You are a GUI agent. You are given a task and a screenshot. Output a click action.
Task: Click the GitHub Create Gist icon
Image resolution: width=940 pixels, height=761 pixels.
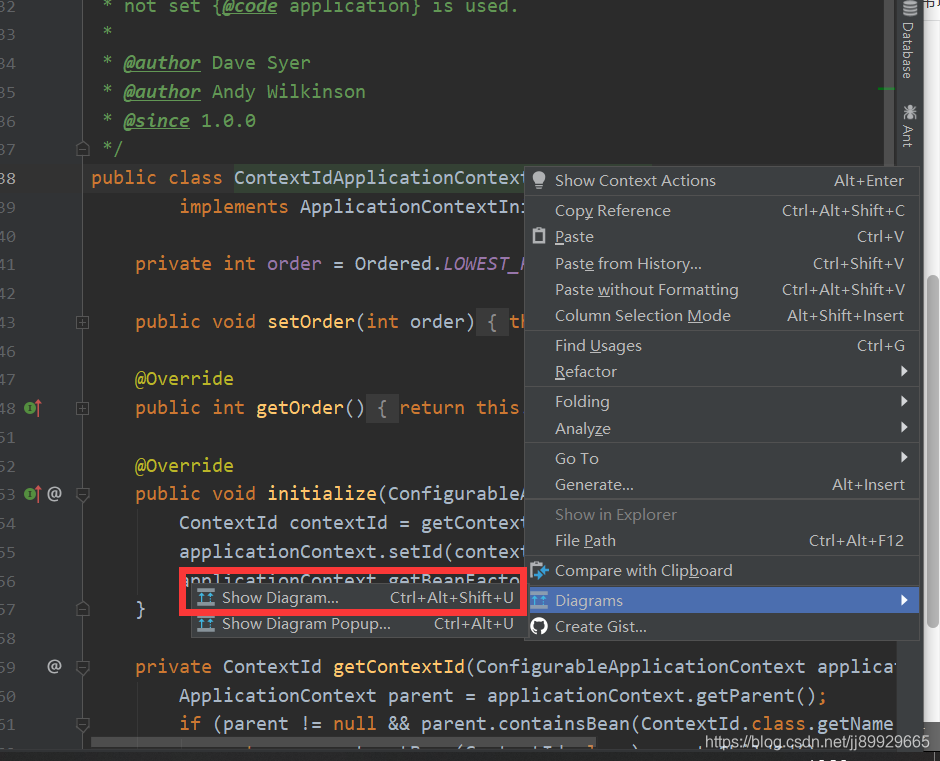click(x=539, y=626)
